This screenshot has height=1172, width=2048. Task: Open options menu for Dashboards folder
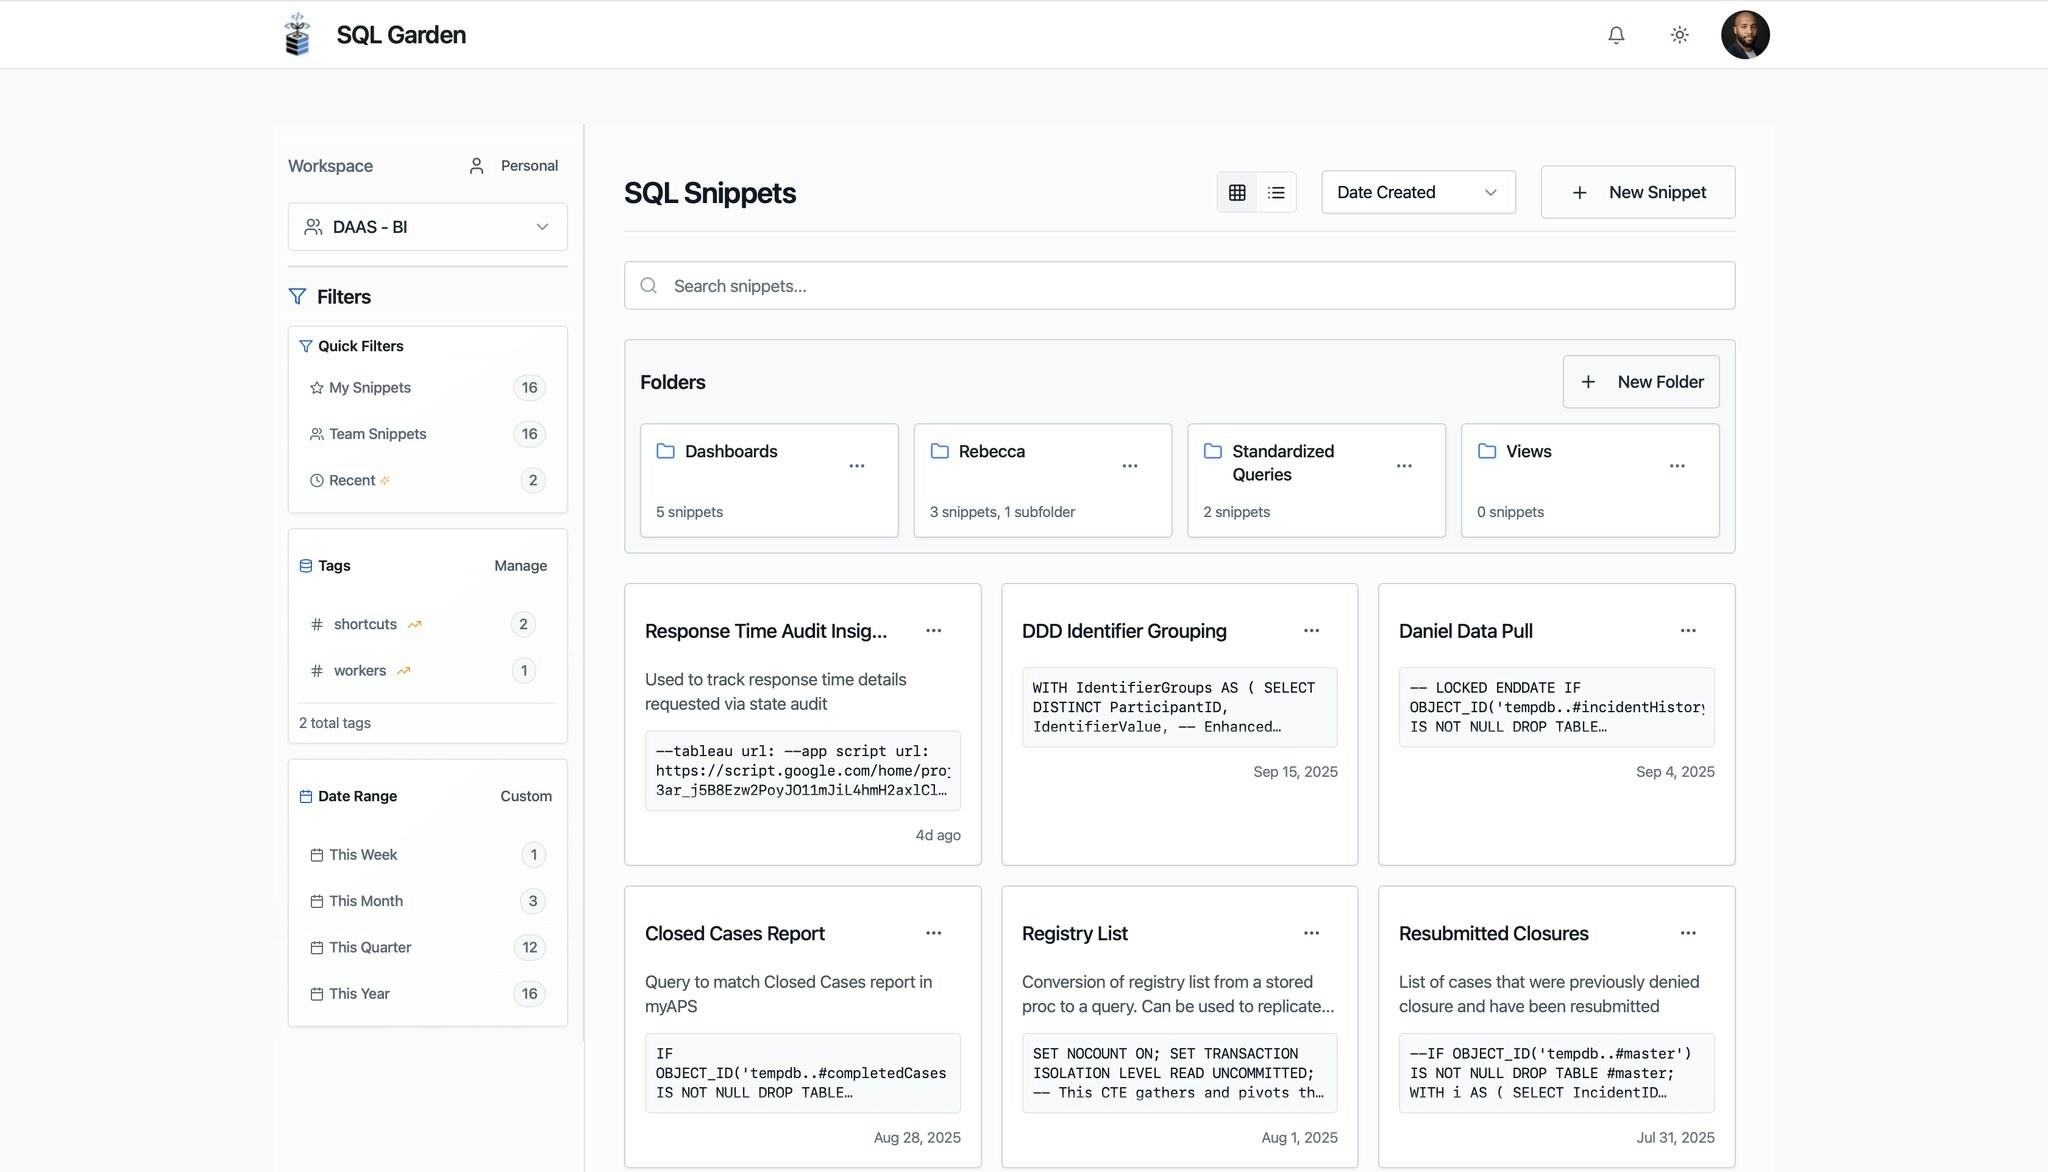tap(856, 466)
